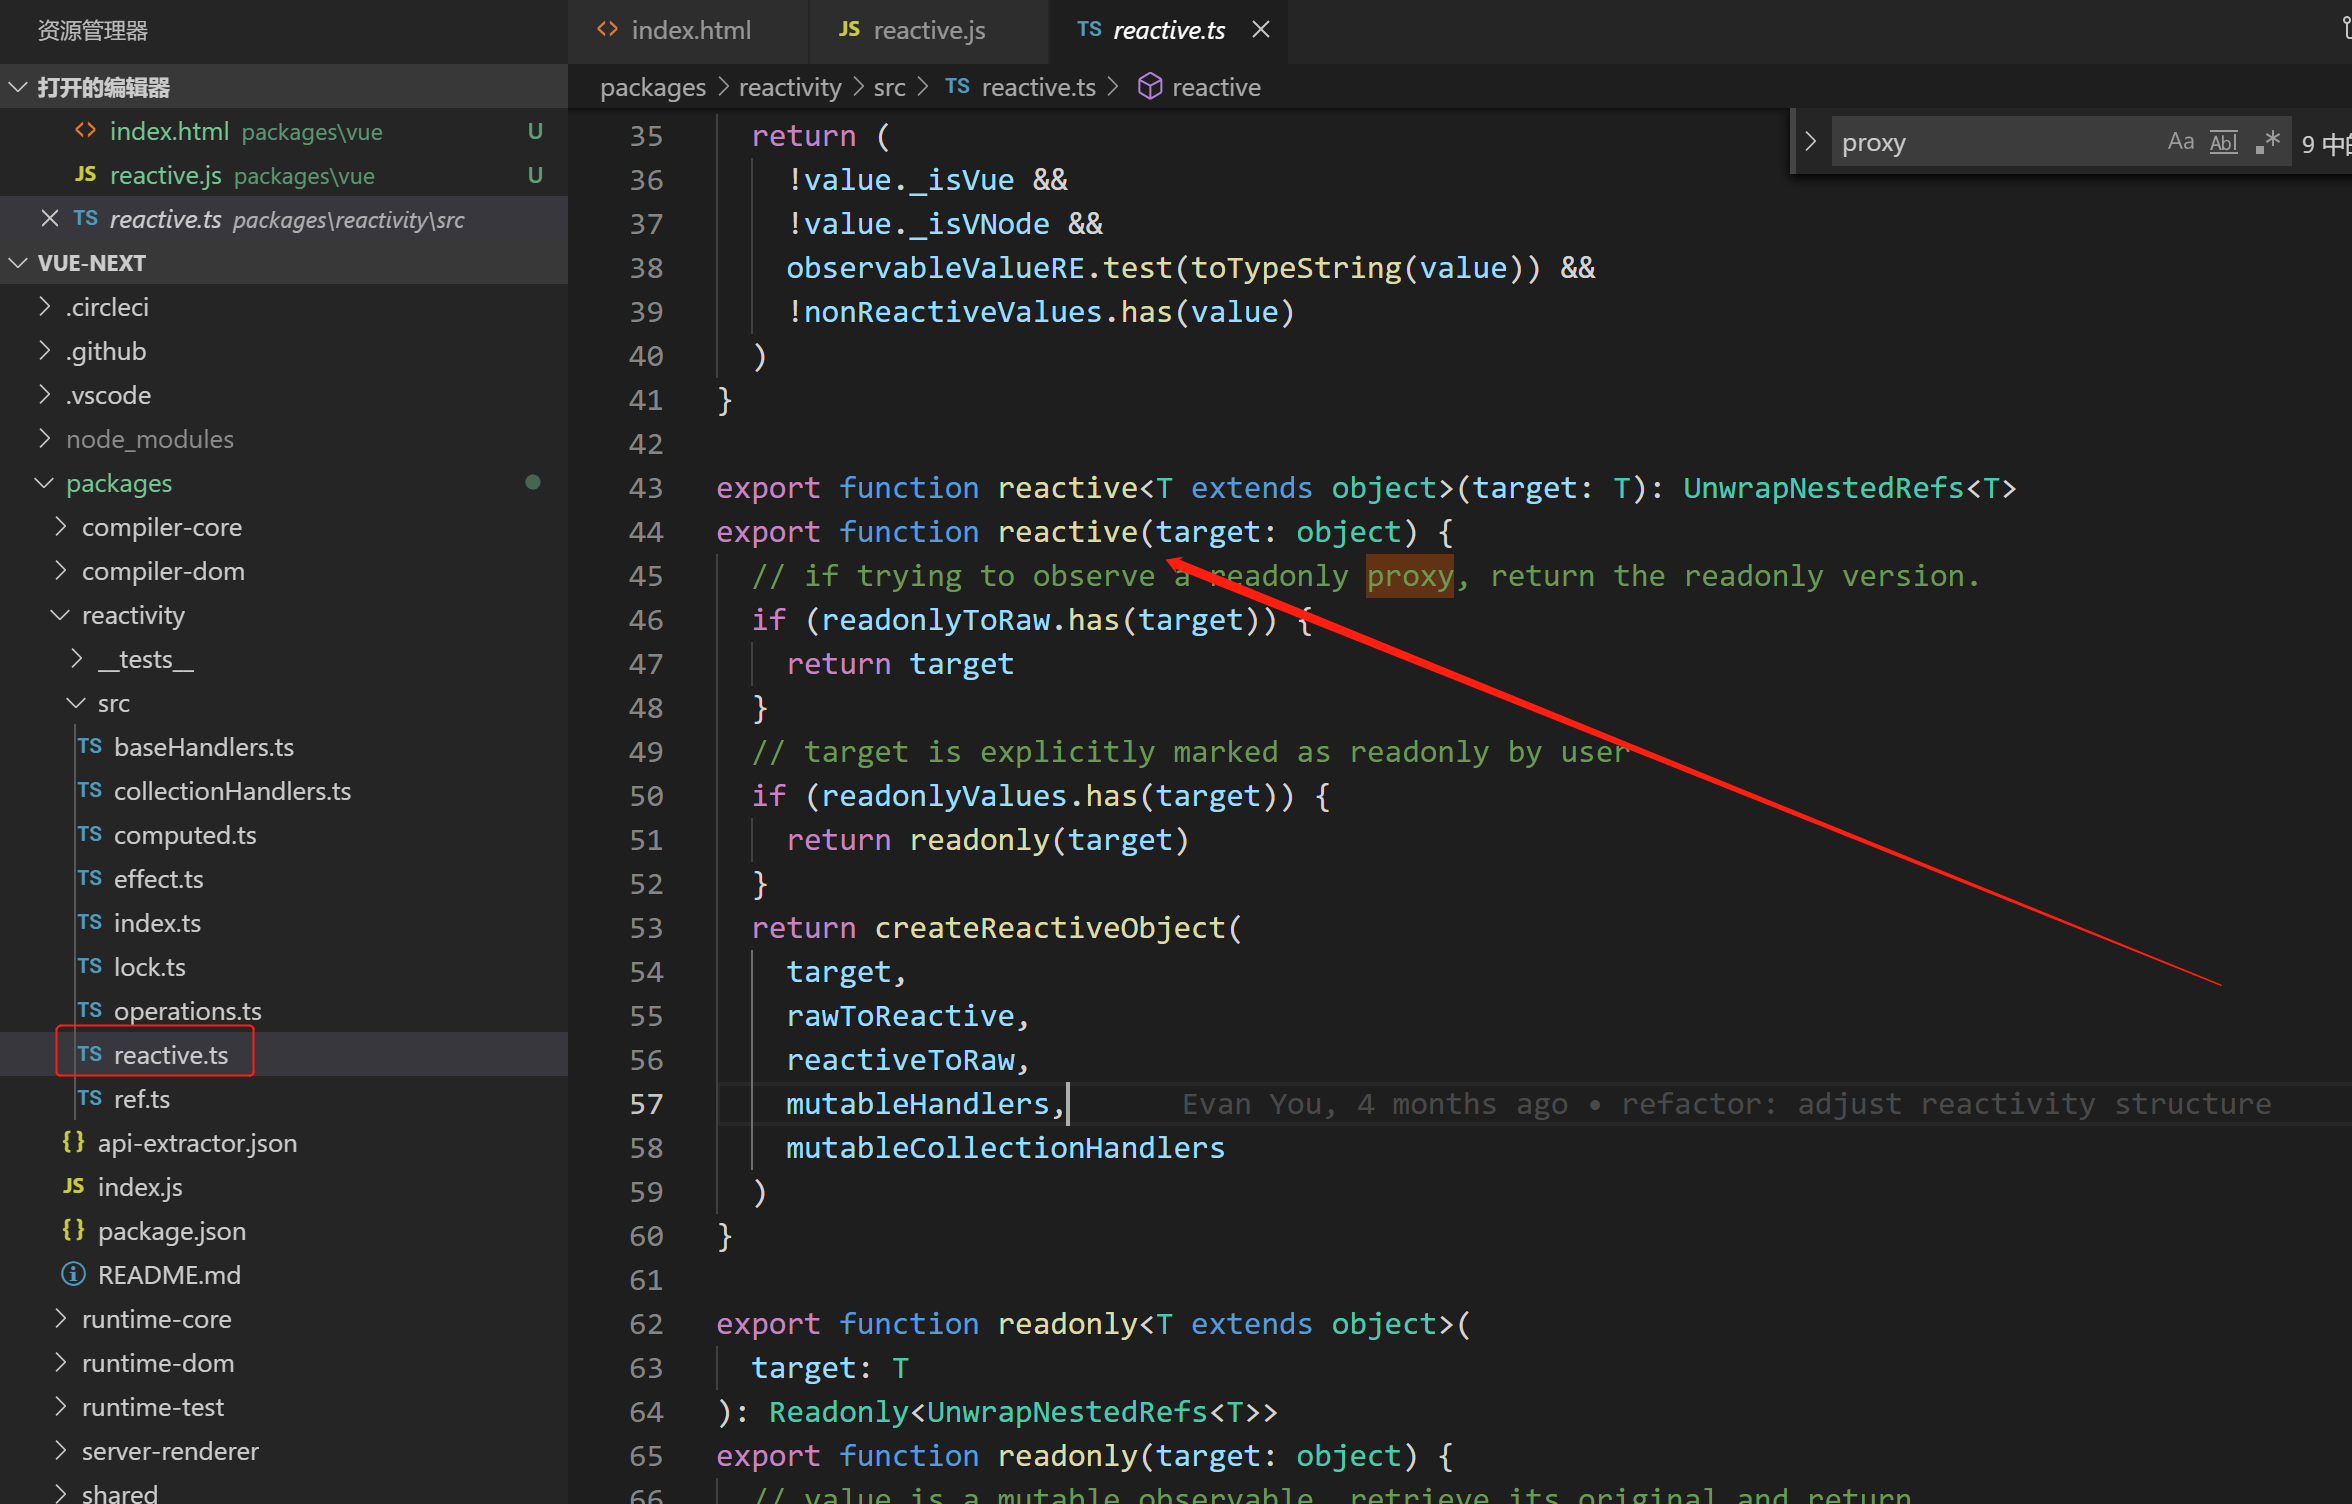Collapse the packages folder
Screen dimensions: 2352x1504
click(284, 483)
